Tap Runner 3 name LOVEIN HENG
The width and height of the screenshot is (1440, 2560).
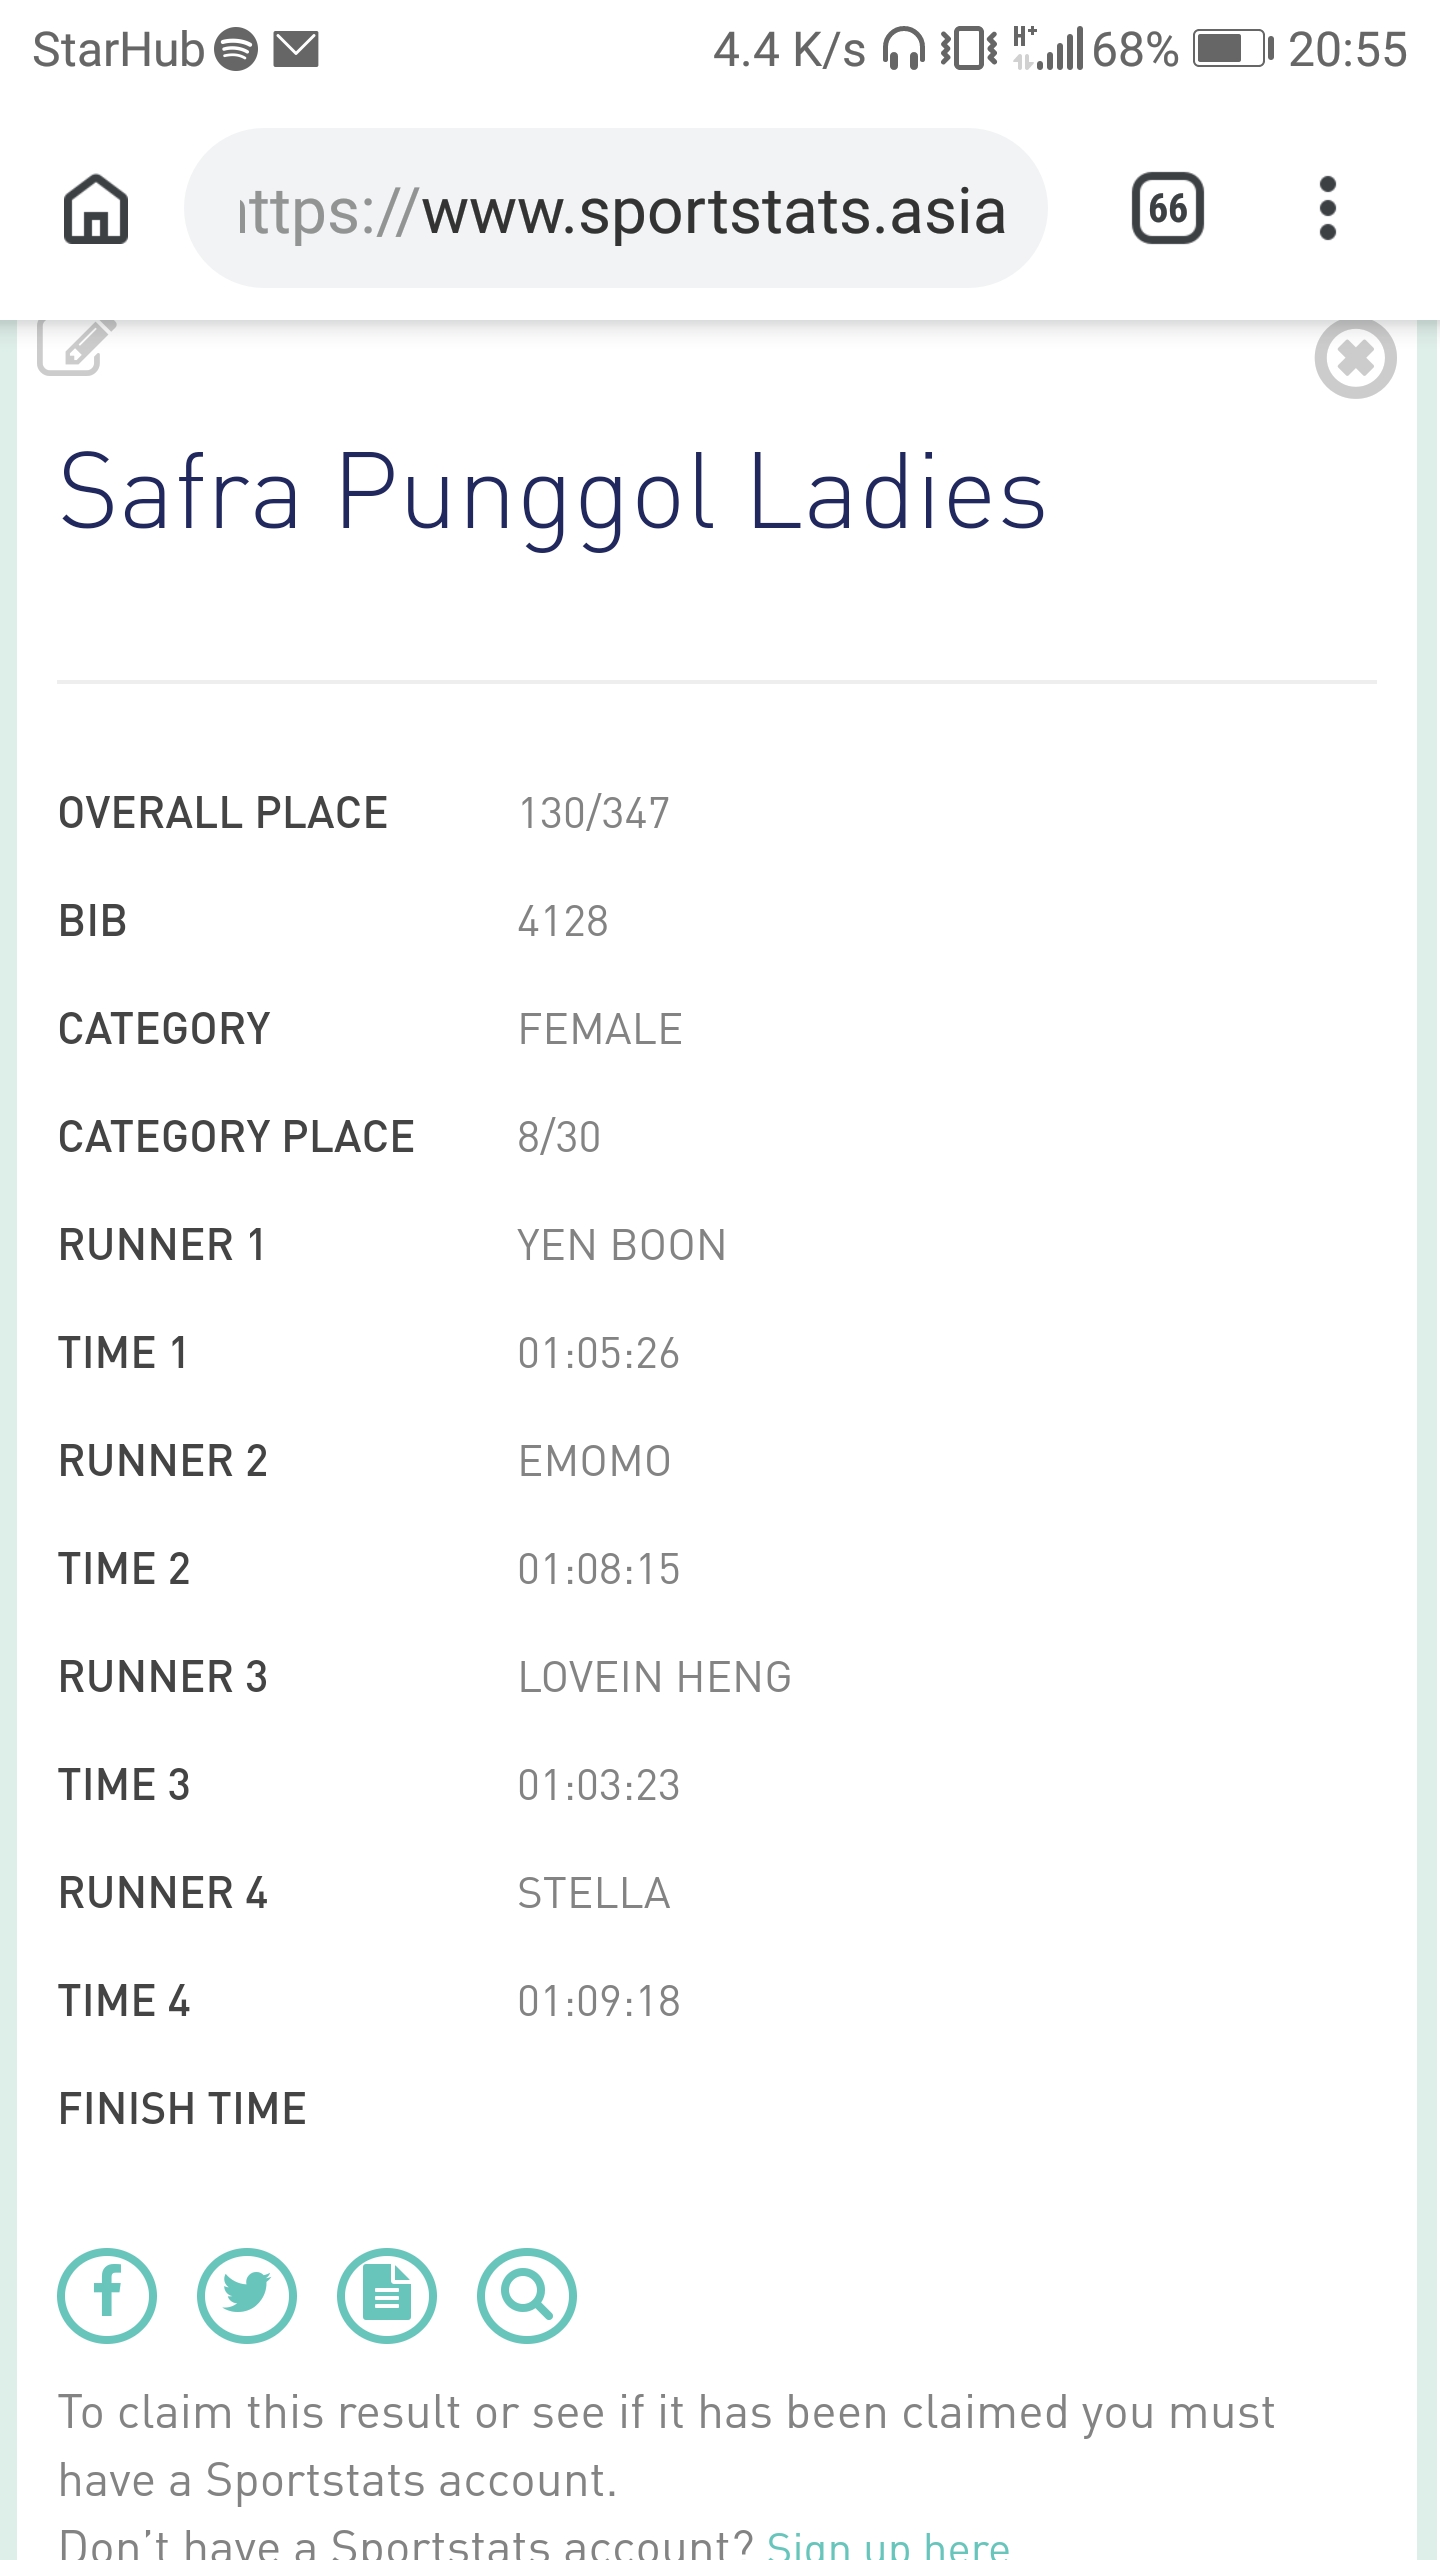click(x=654, y=1677)
